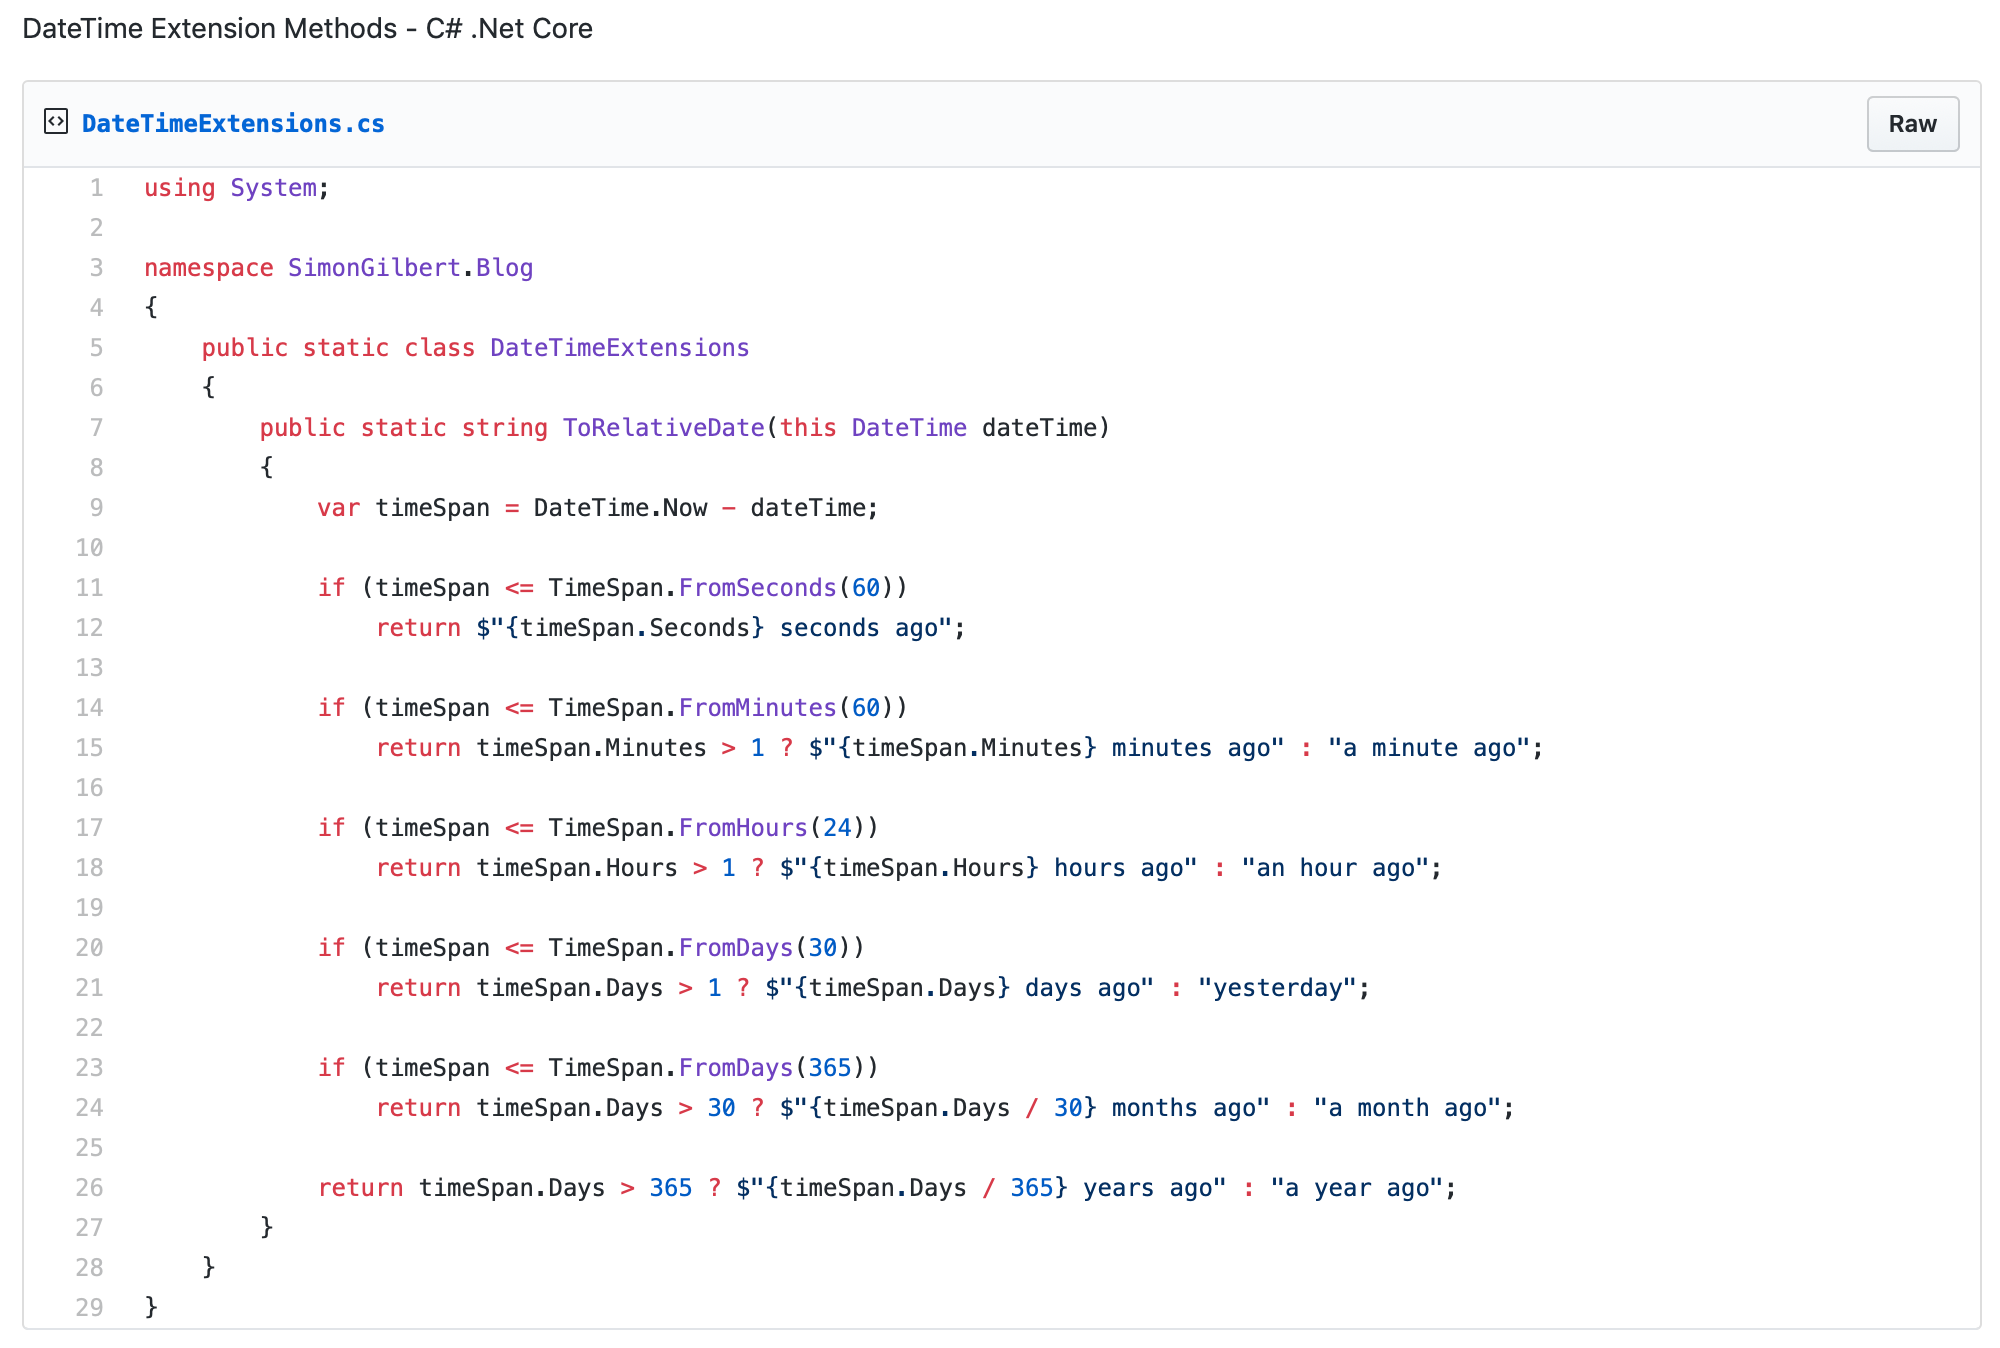The width and height of the screenshot is (2000, 1348).
Task: Click 'years ago' string text
Action: point(1148,1188)
